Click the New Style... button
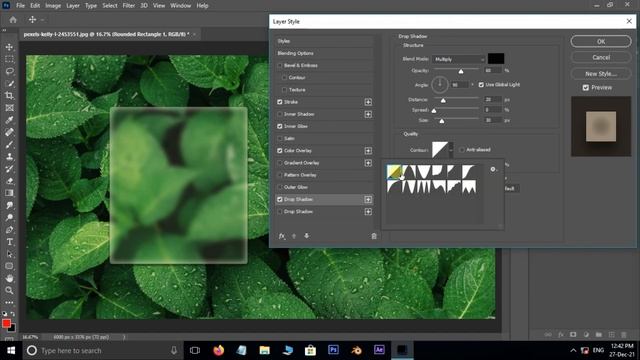Viewport: 640px width, 360px height. pos(601,73)
